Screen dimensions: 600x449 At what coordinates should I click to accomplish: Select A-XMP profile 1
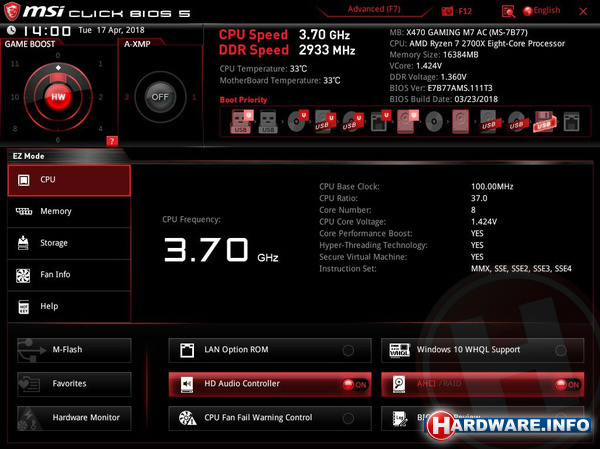pyautogui.click(x=194, y=97)
